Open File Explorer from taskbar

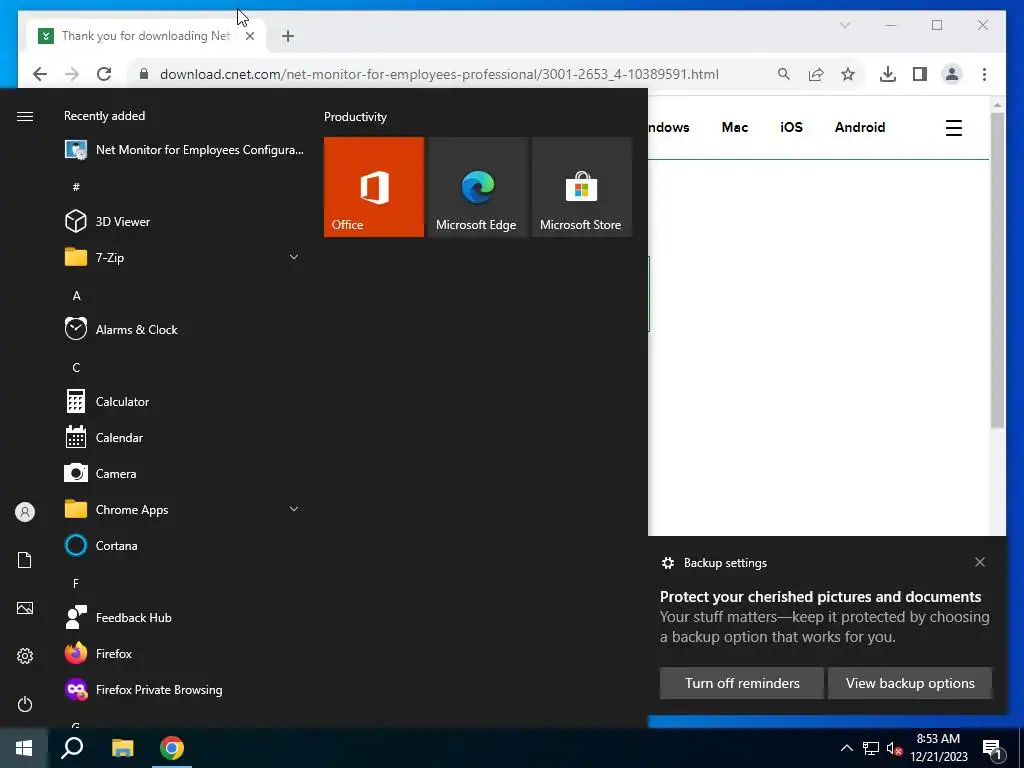point(122,748)
